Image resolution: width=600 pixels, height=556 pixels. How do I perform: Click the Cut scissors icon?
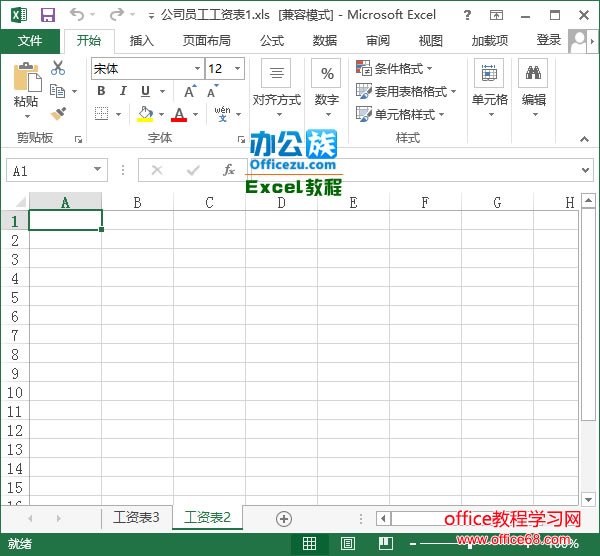[x=58, y=68]
